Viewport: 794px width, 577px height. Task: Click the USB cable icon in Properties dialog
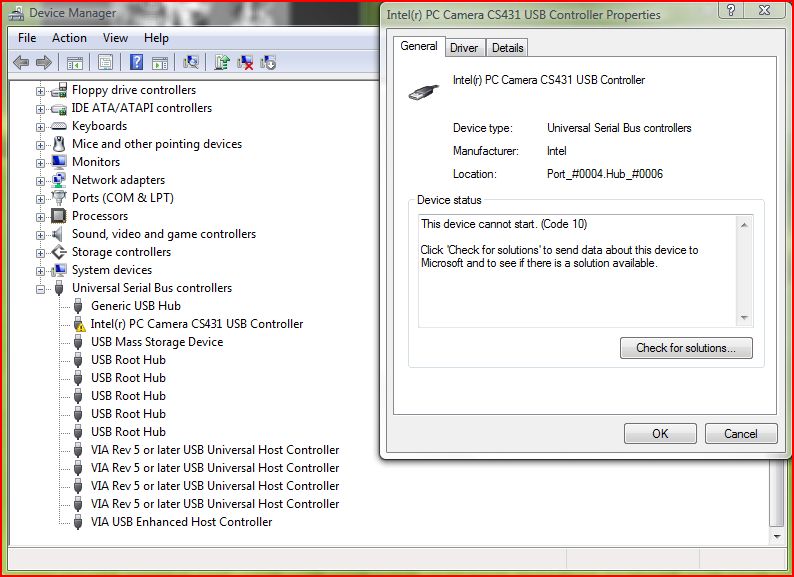click(x=424, y=92)
